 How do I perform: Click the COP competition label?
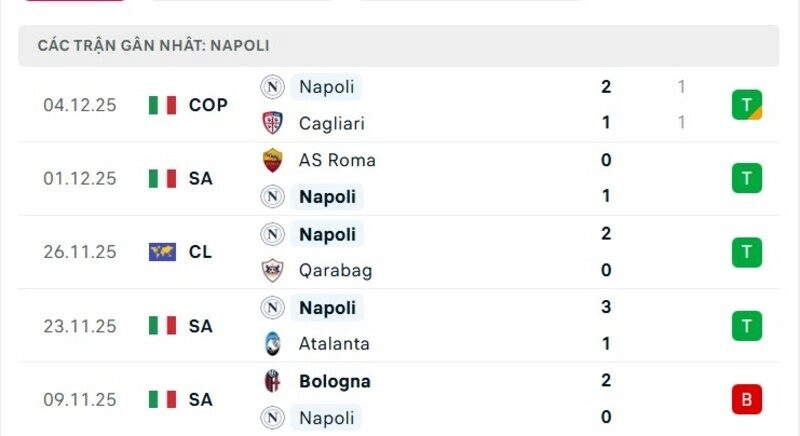pos(208,105)
